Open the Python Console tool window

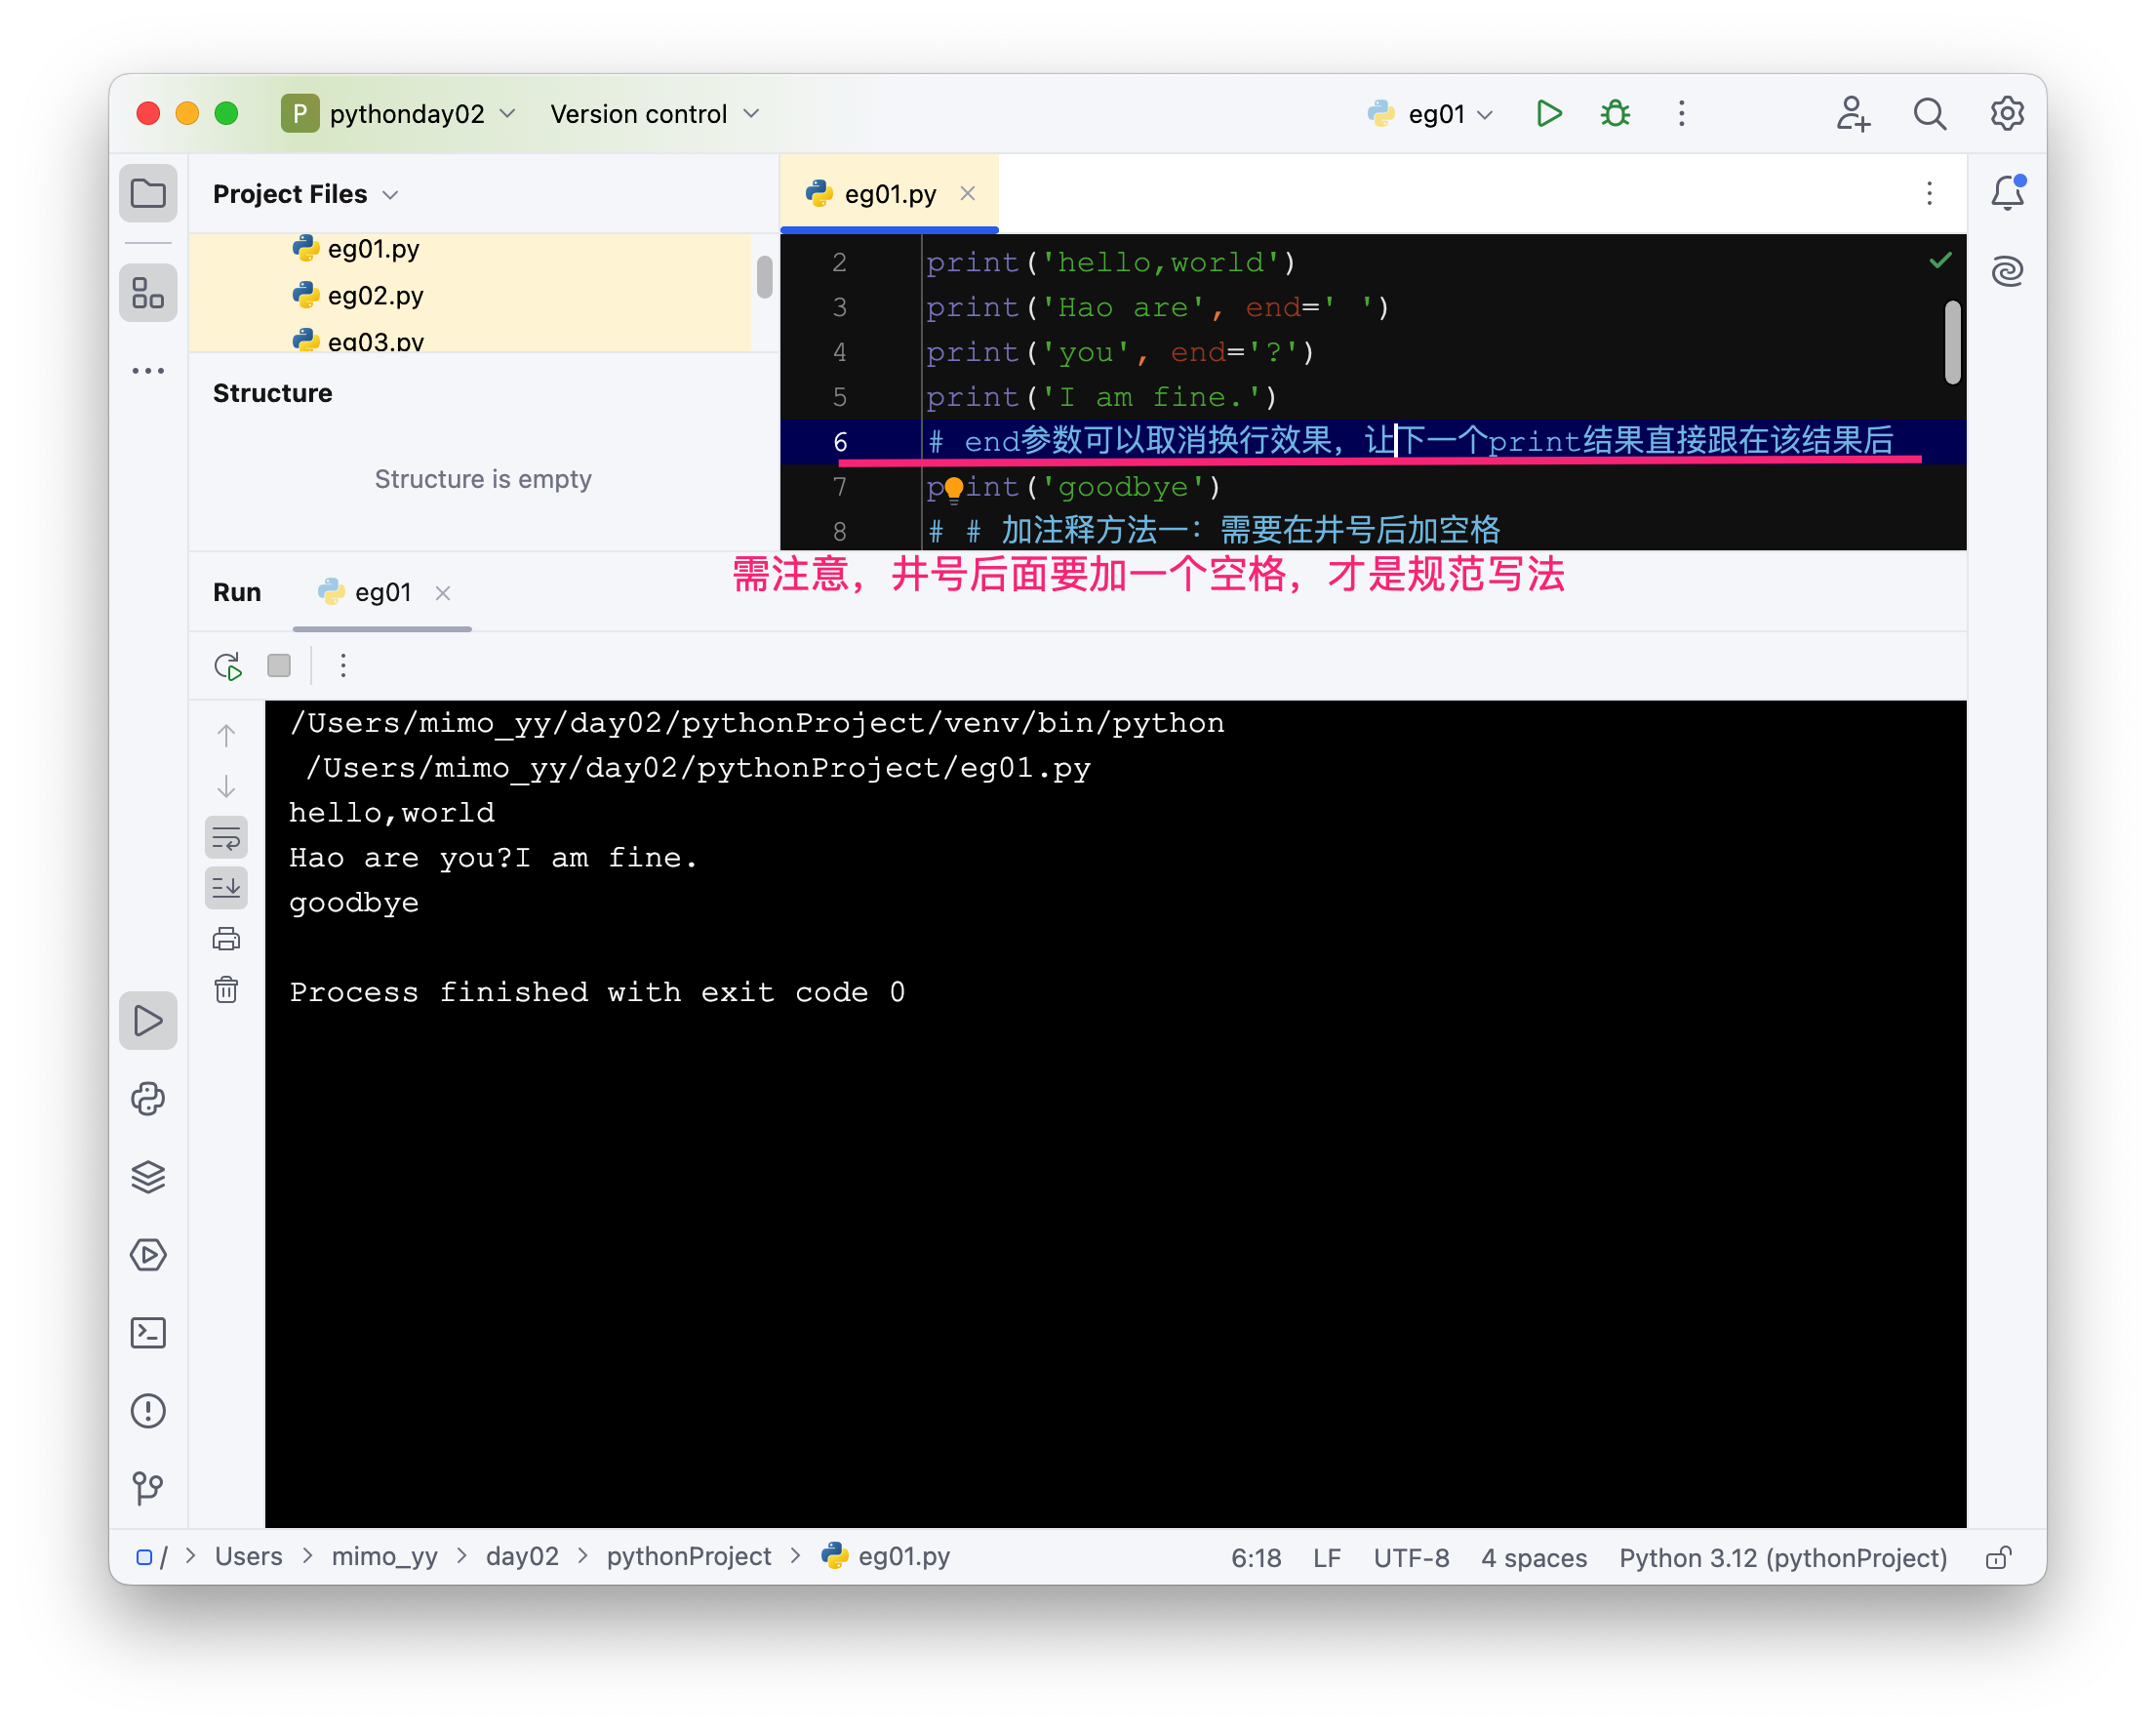(x=148, y=1099)
